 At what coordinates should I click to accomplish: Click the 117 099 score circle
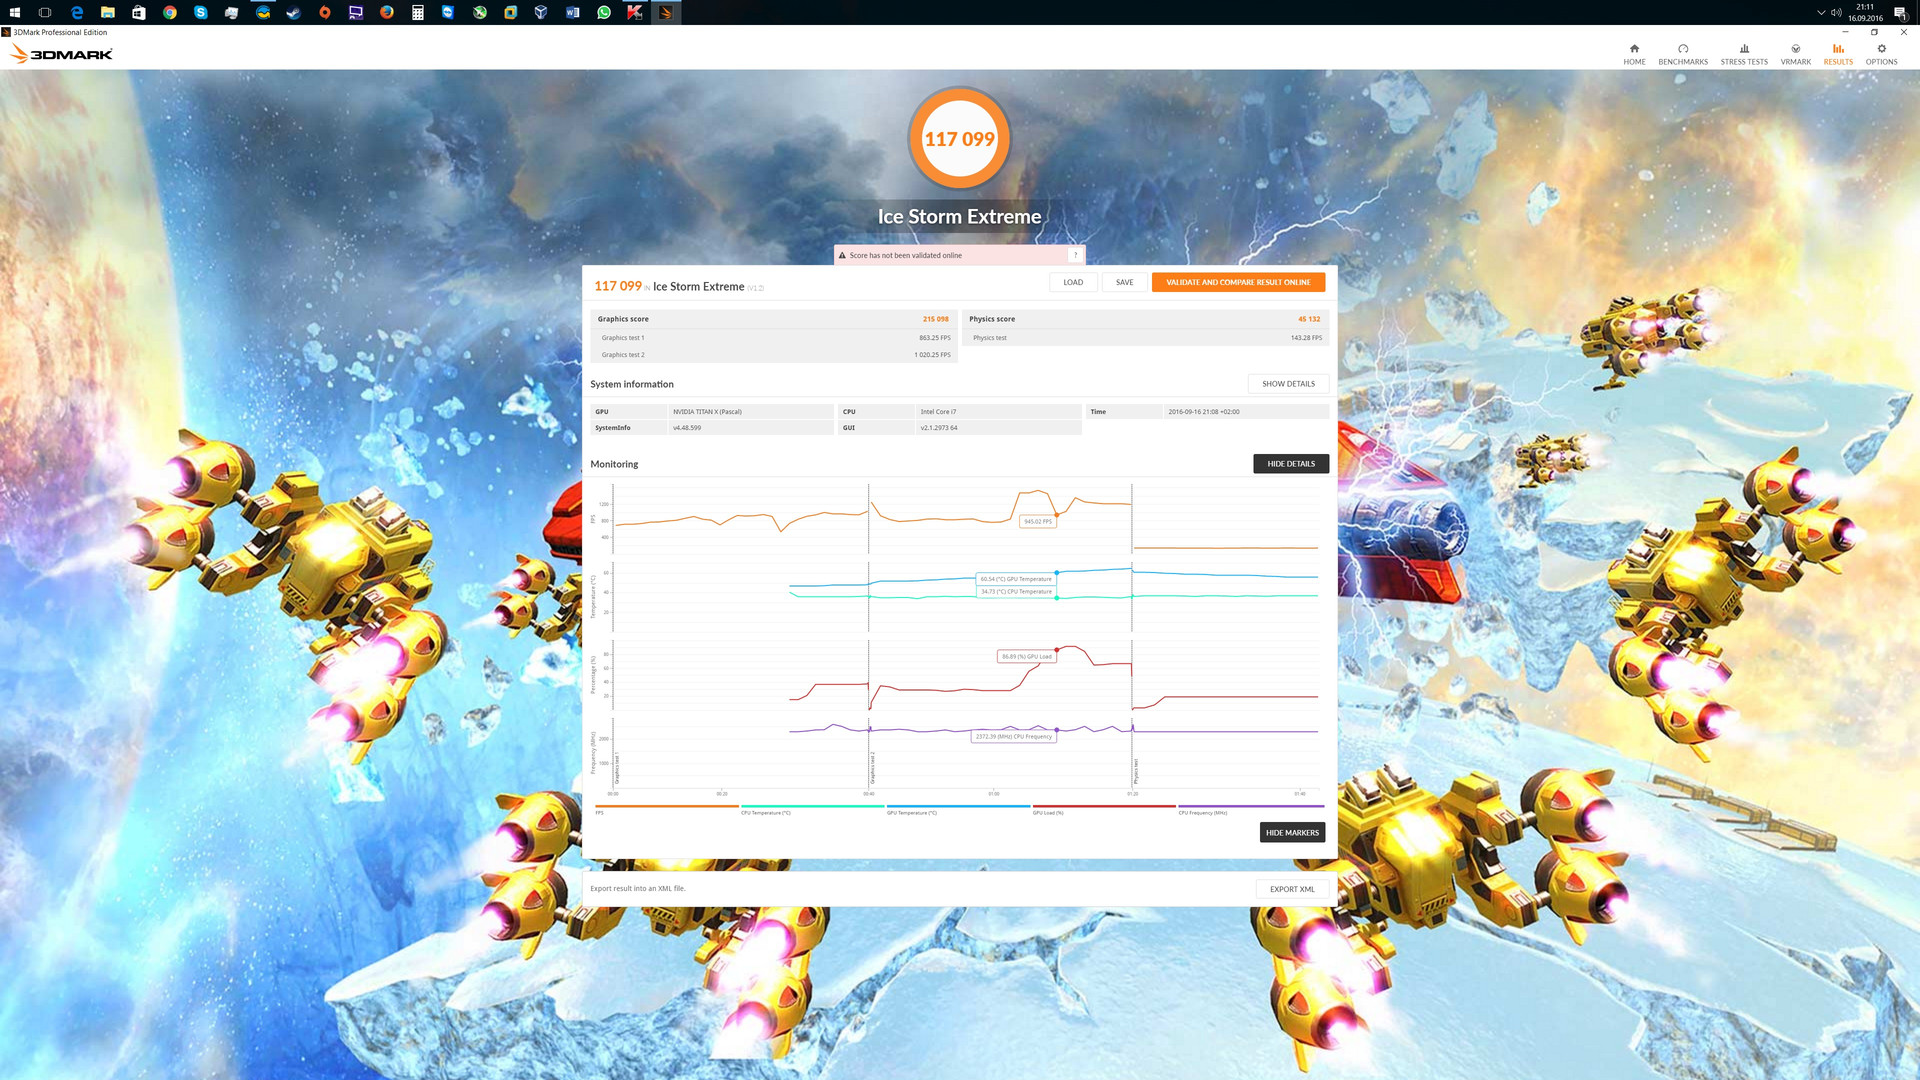click(x=959, y=139)
